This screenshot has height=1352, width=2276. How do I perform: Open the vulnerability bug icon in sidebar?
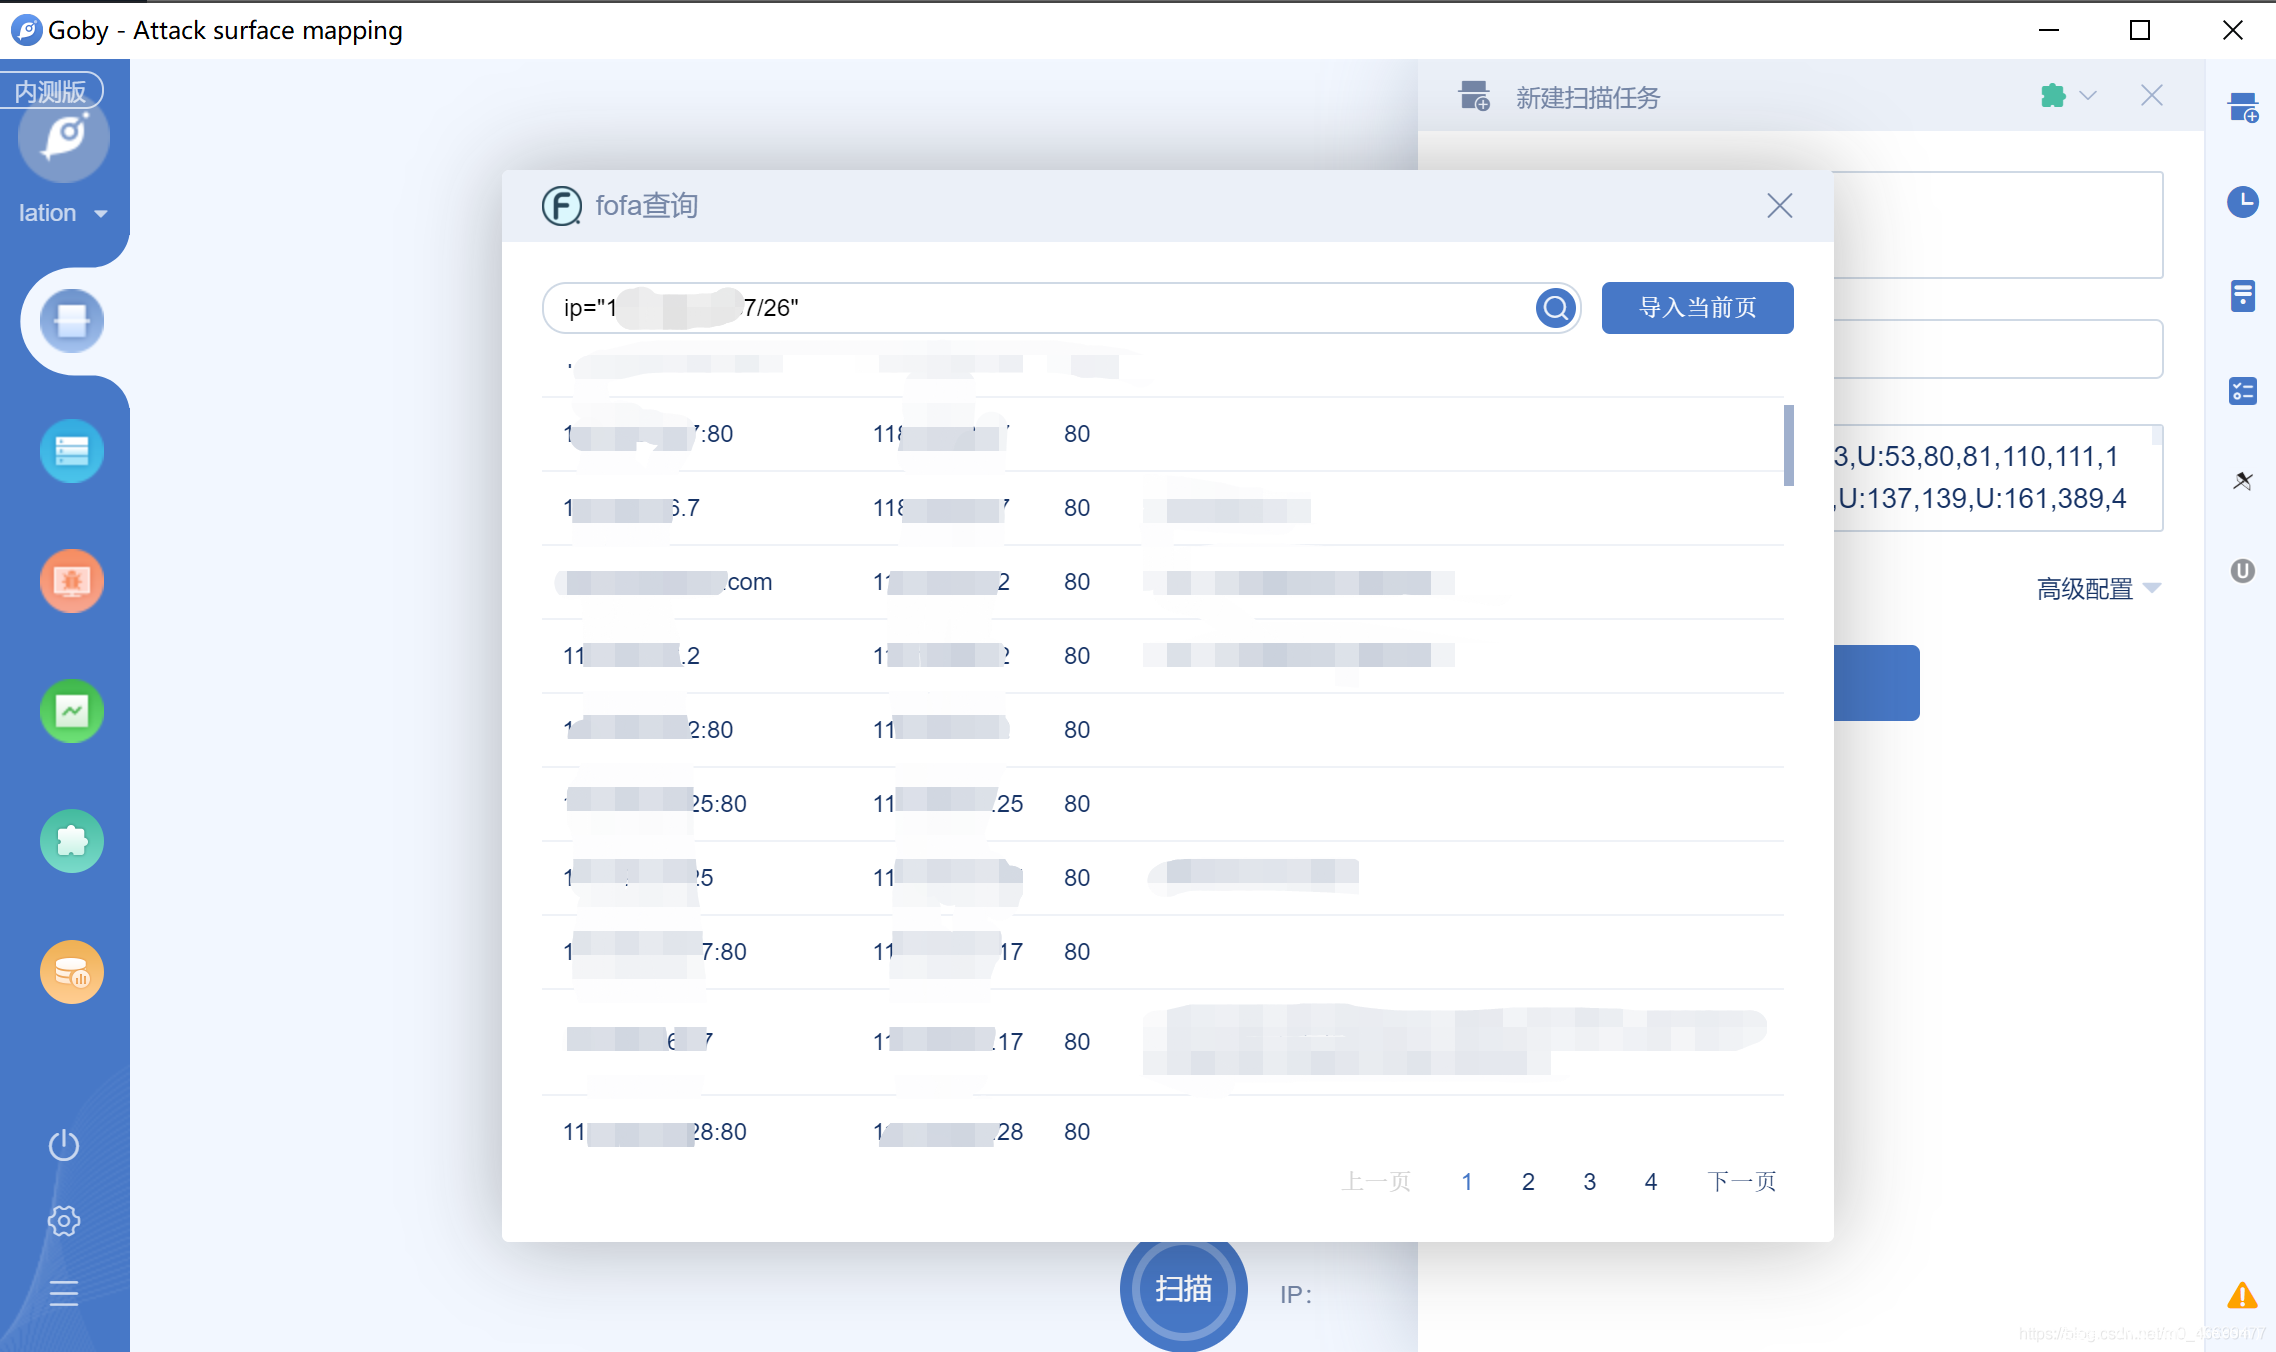(x=71, y=581)
